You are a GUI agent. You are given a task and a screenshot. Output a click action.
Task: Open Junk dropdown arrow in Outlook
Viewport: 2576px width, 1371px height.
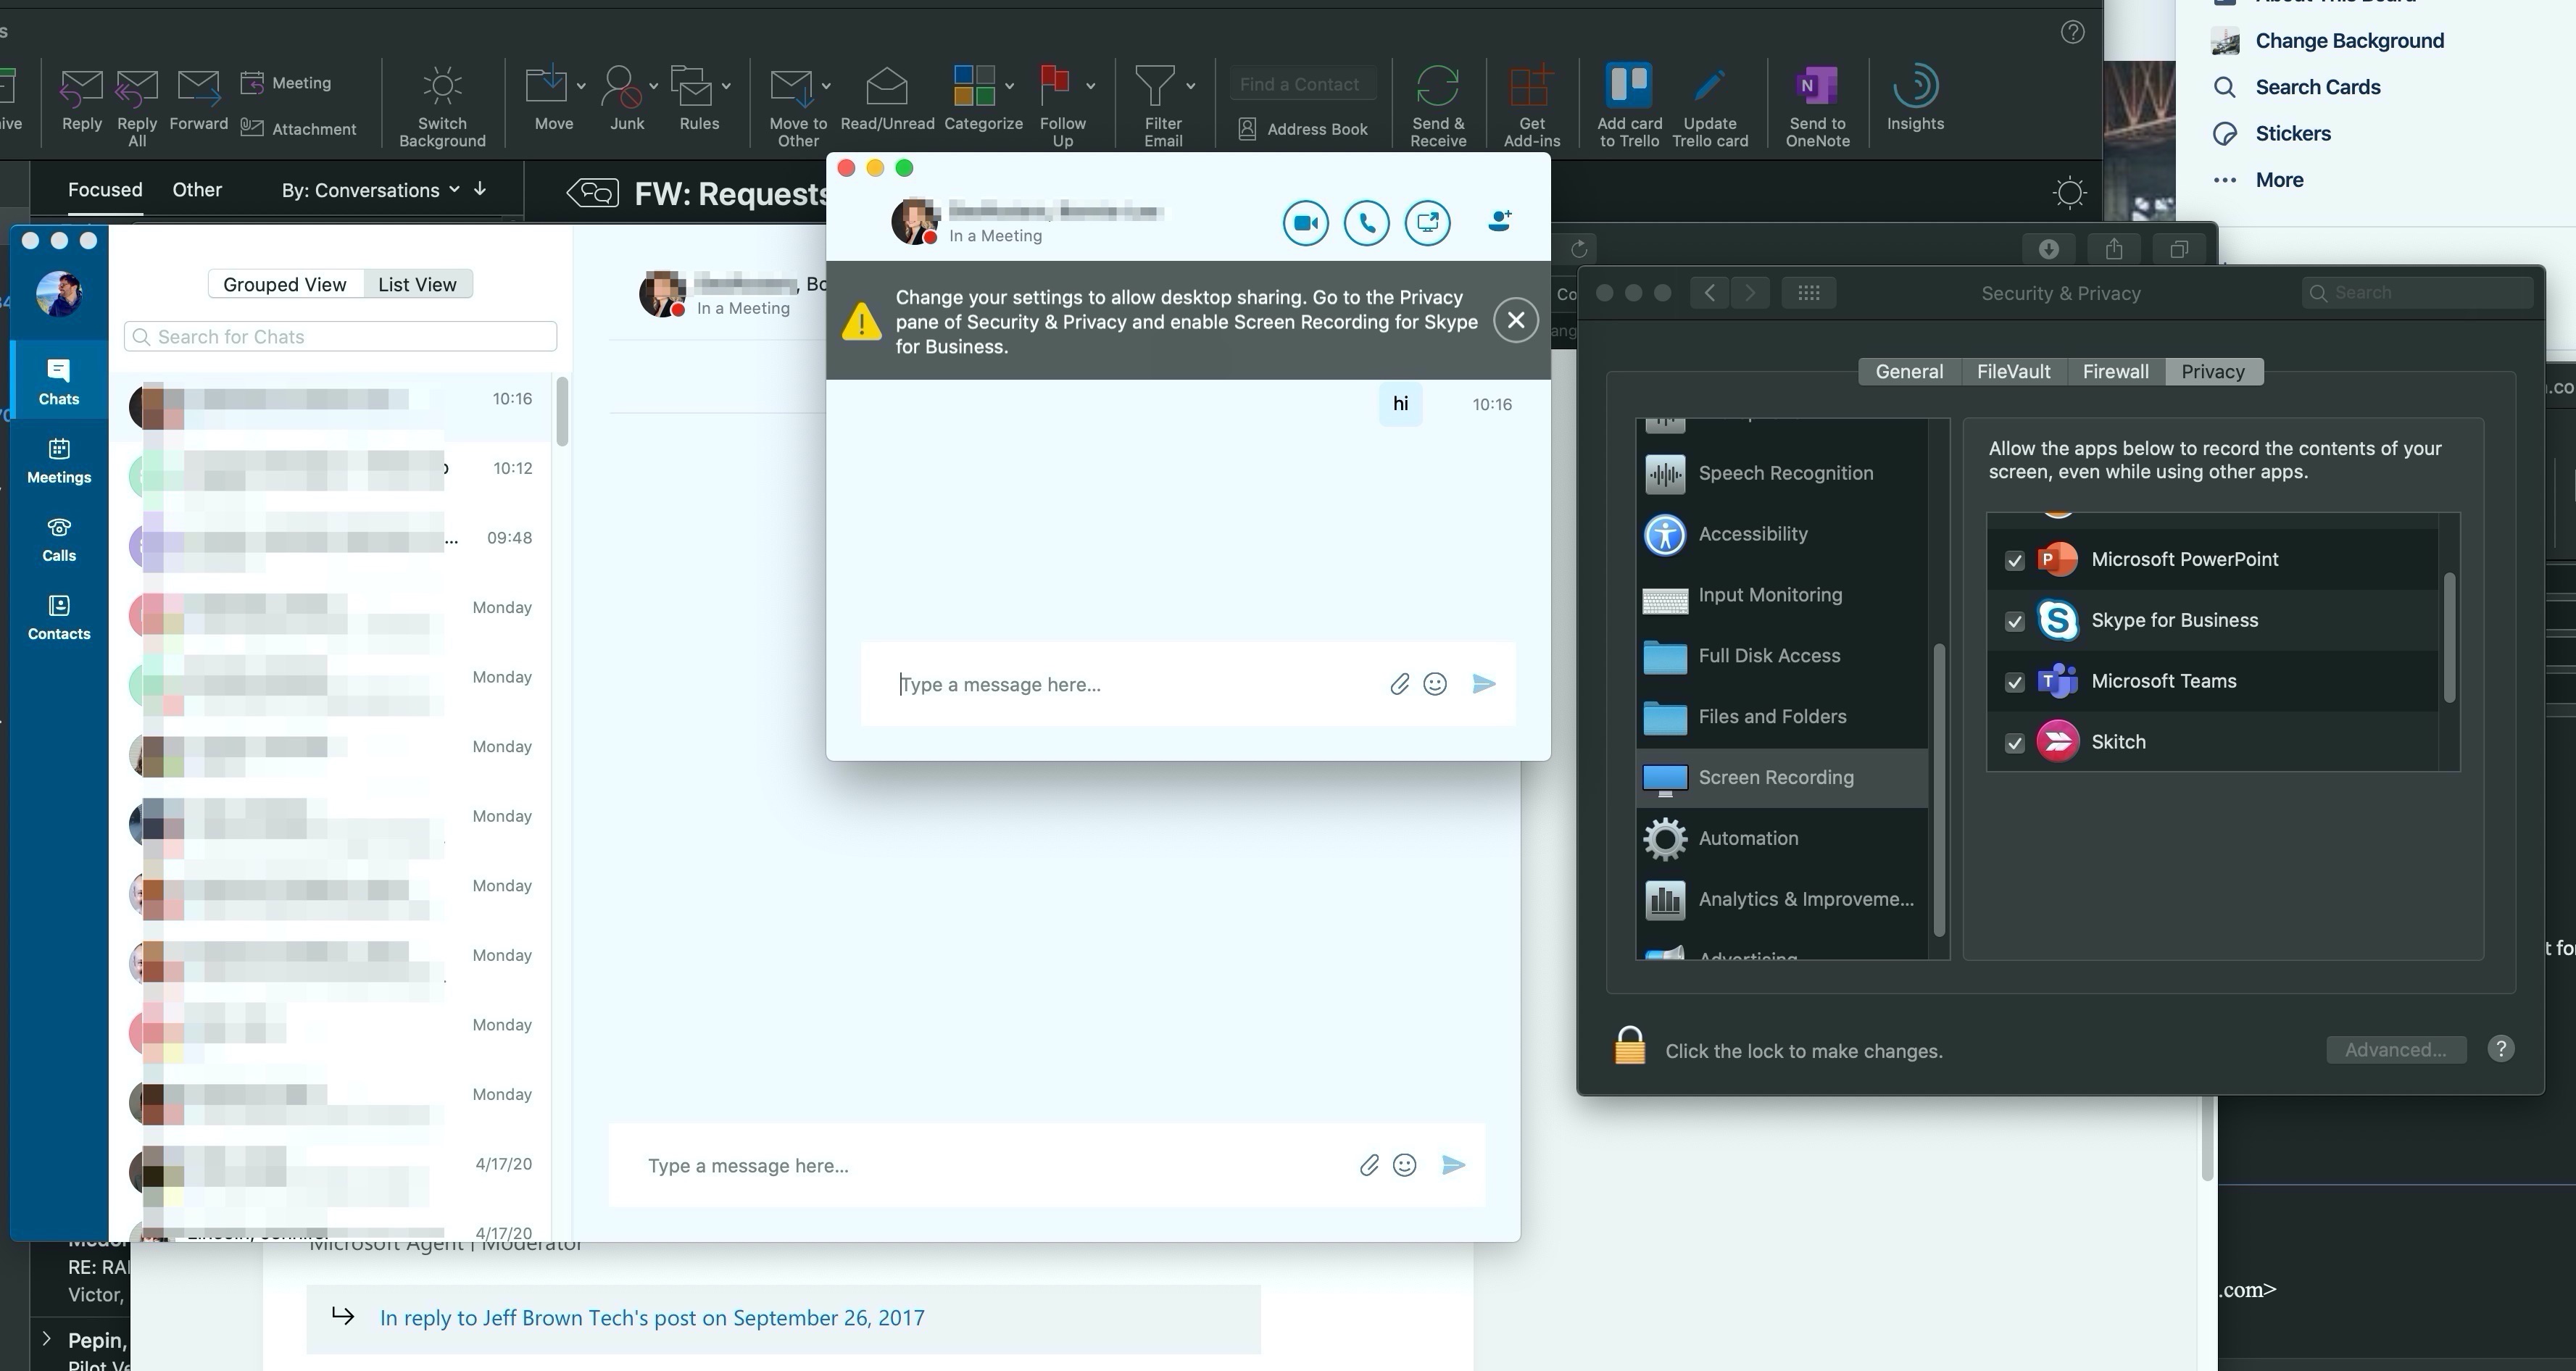click(653, 86)
